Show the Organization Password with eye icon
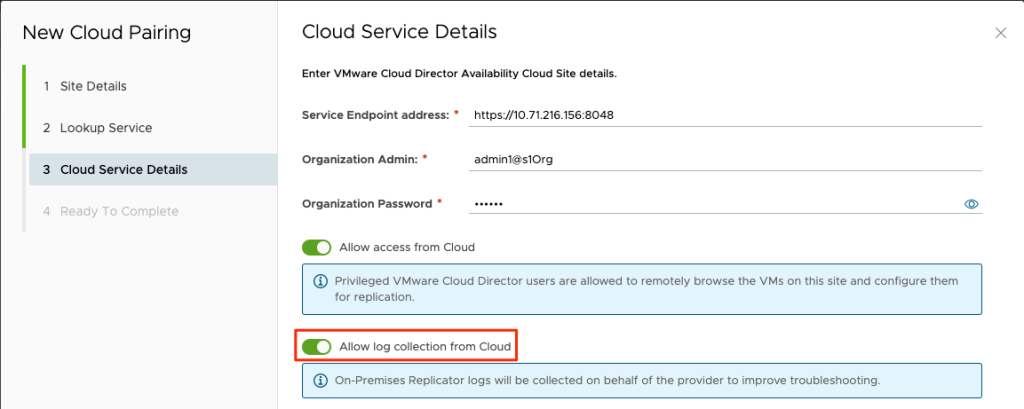 point(970,204)
